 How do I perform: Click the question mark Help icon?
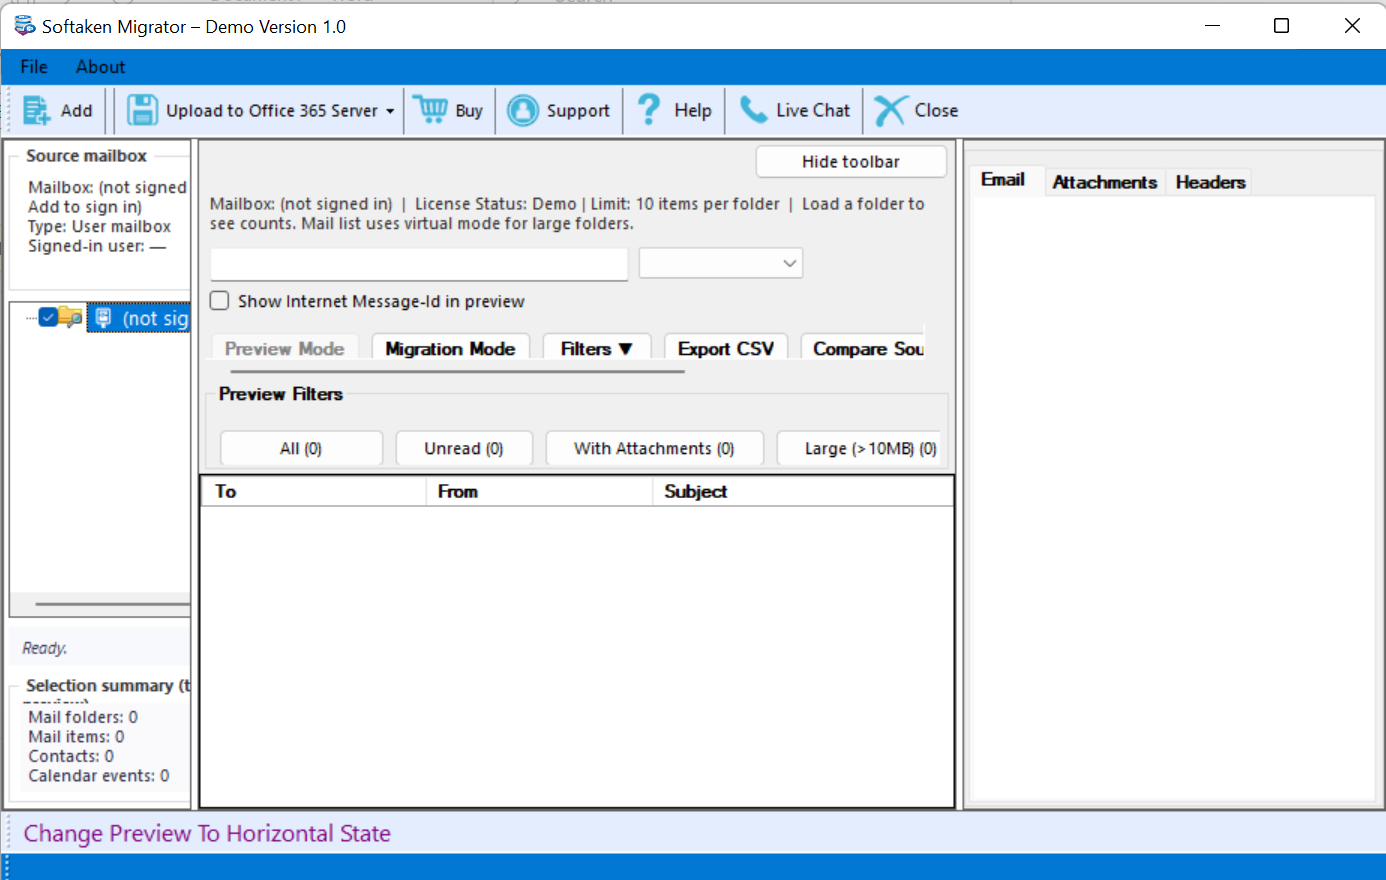649,109
